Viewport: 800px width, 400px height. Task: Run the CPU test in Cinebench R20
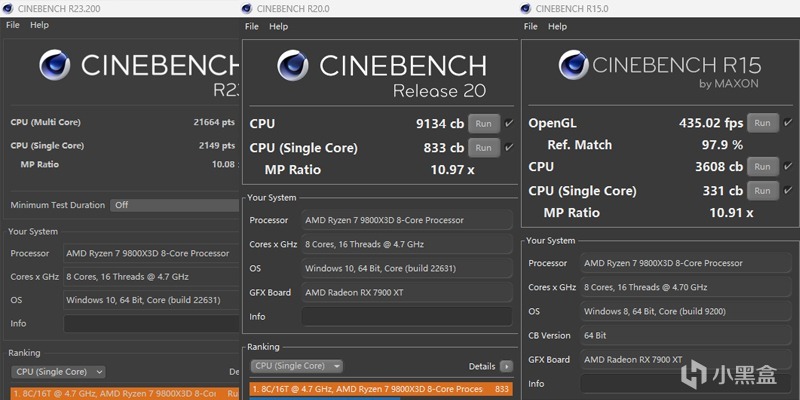click(x=483, y=124)
